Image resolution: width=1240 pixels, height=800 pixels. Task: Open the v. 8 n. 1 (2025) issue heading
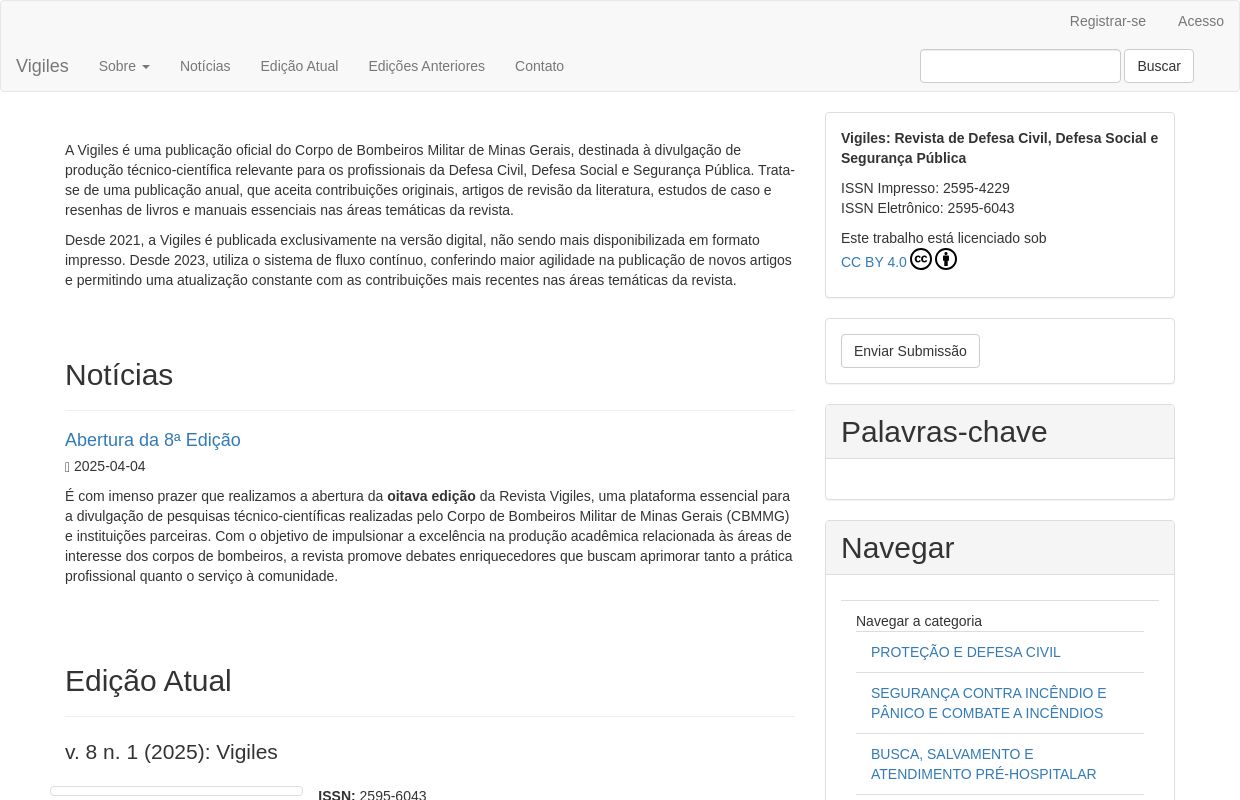point(171,752)
